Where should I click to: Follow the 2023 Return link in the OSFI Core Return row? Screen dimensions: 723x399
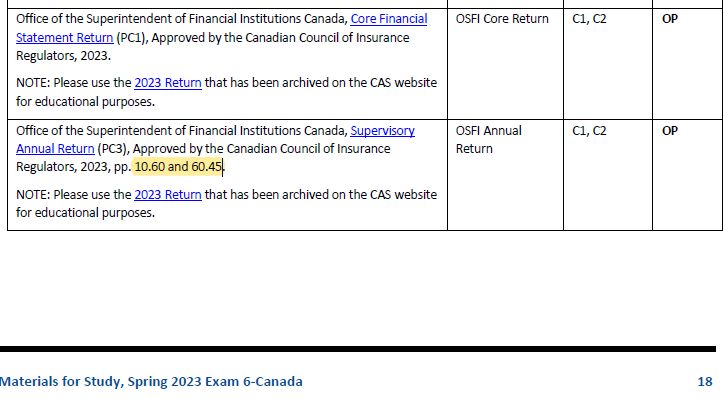point(168,83)
